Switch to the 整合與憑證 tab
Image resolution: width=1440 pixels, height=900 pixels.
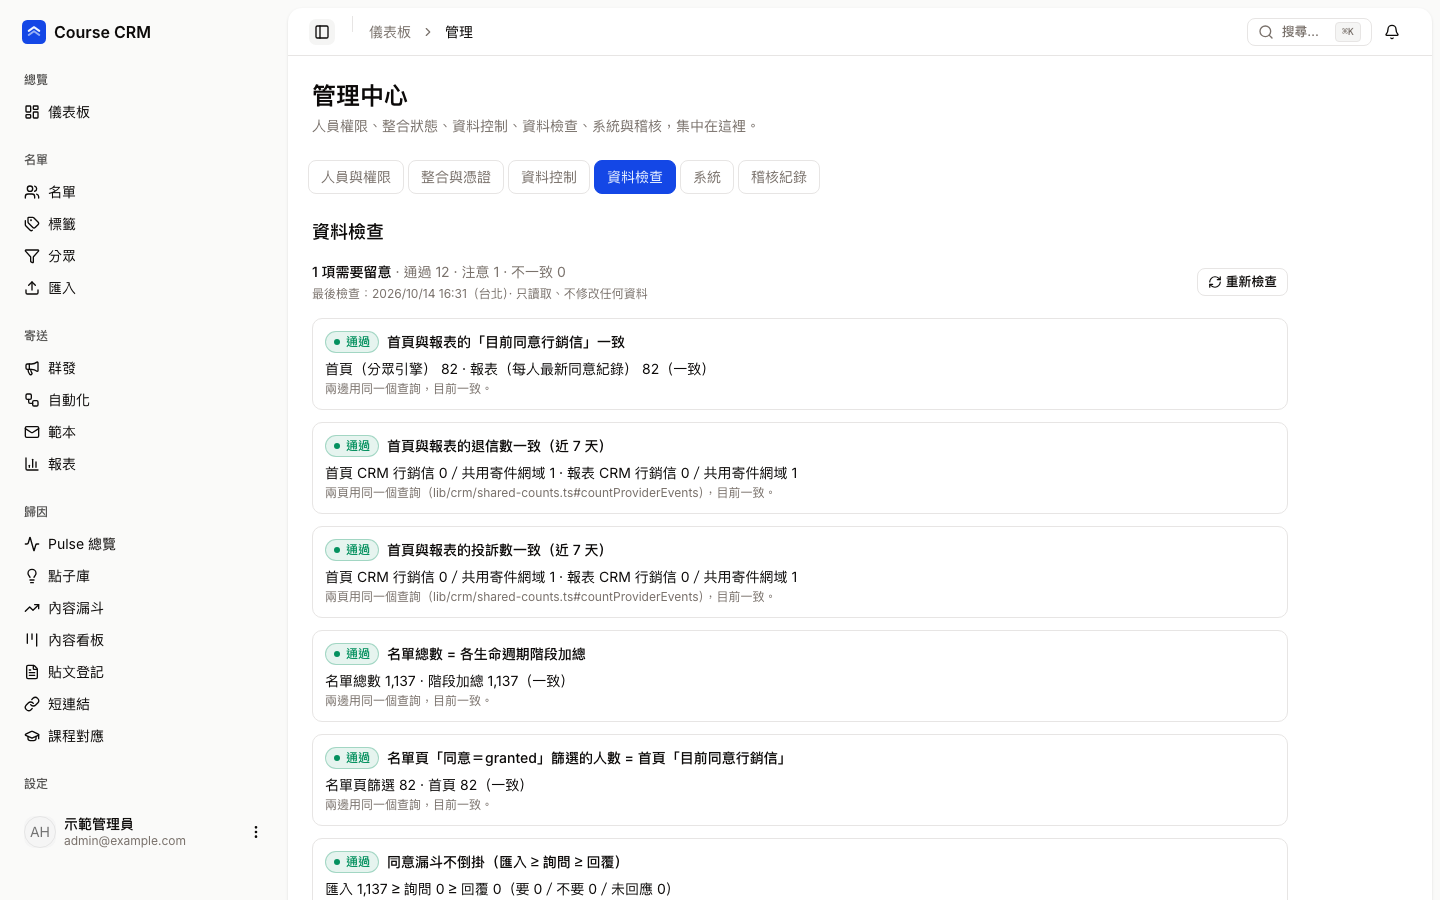[x=456, y=177]
